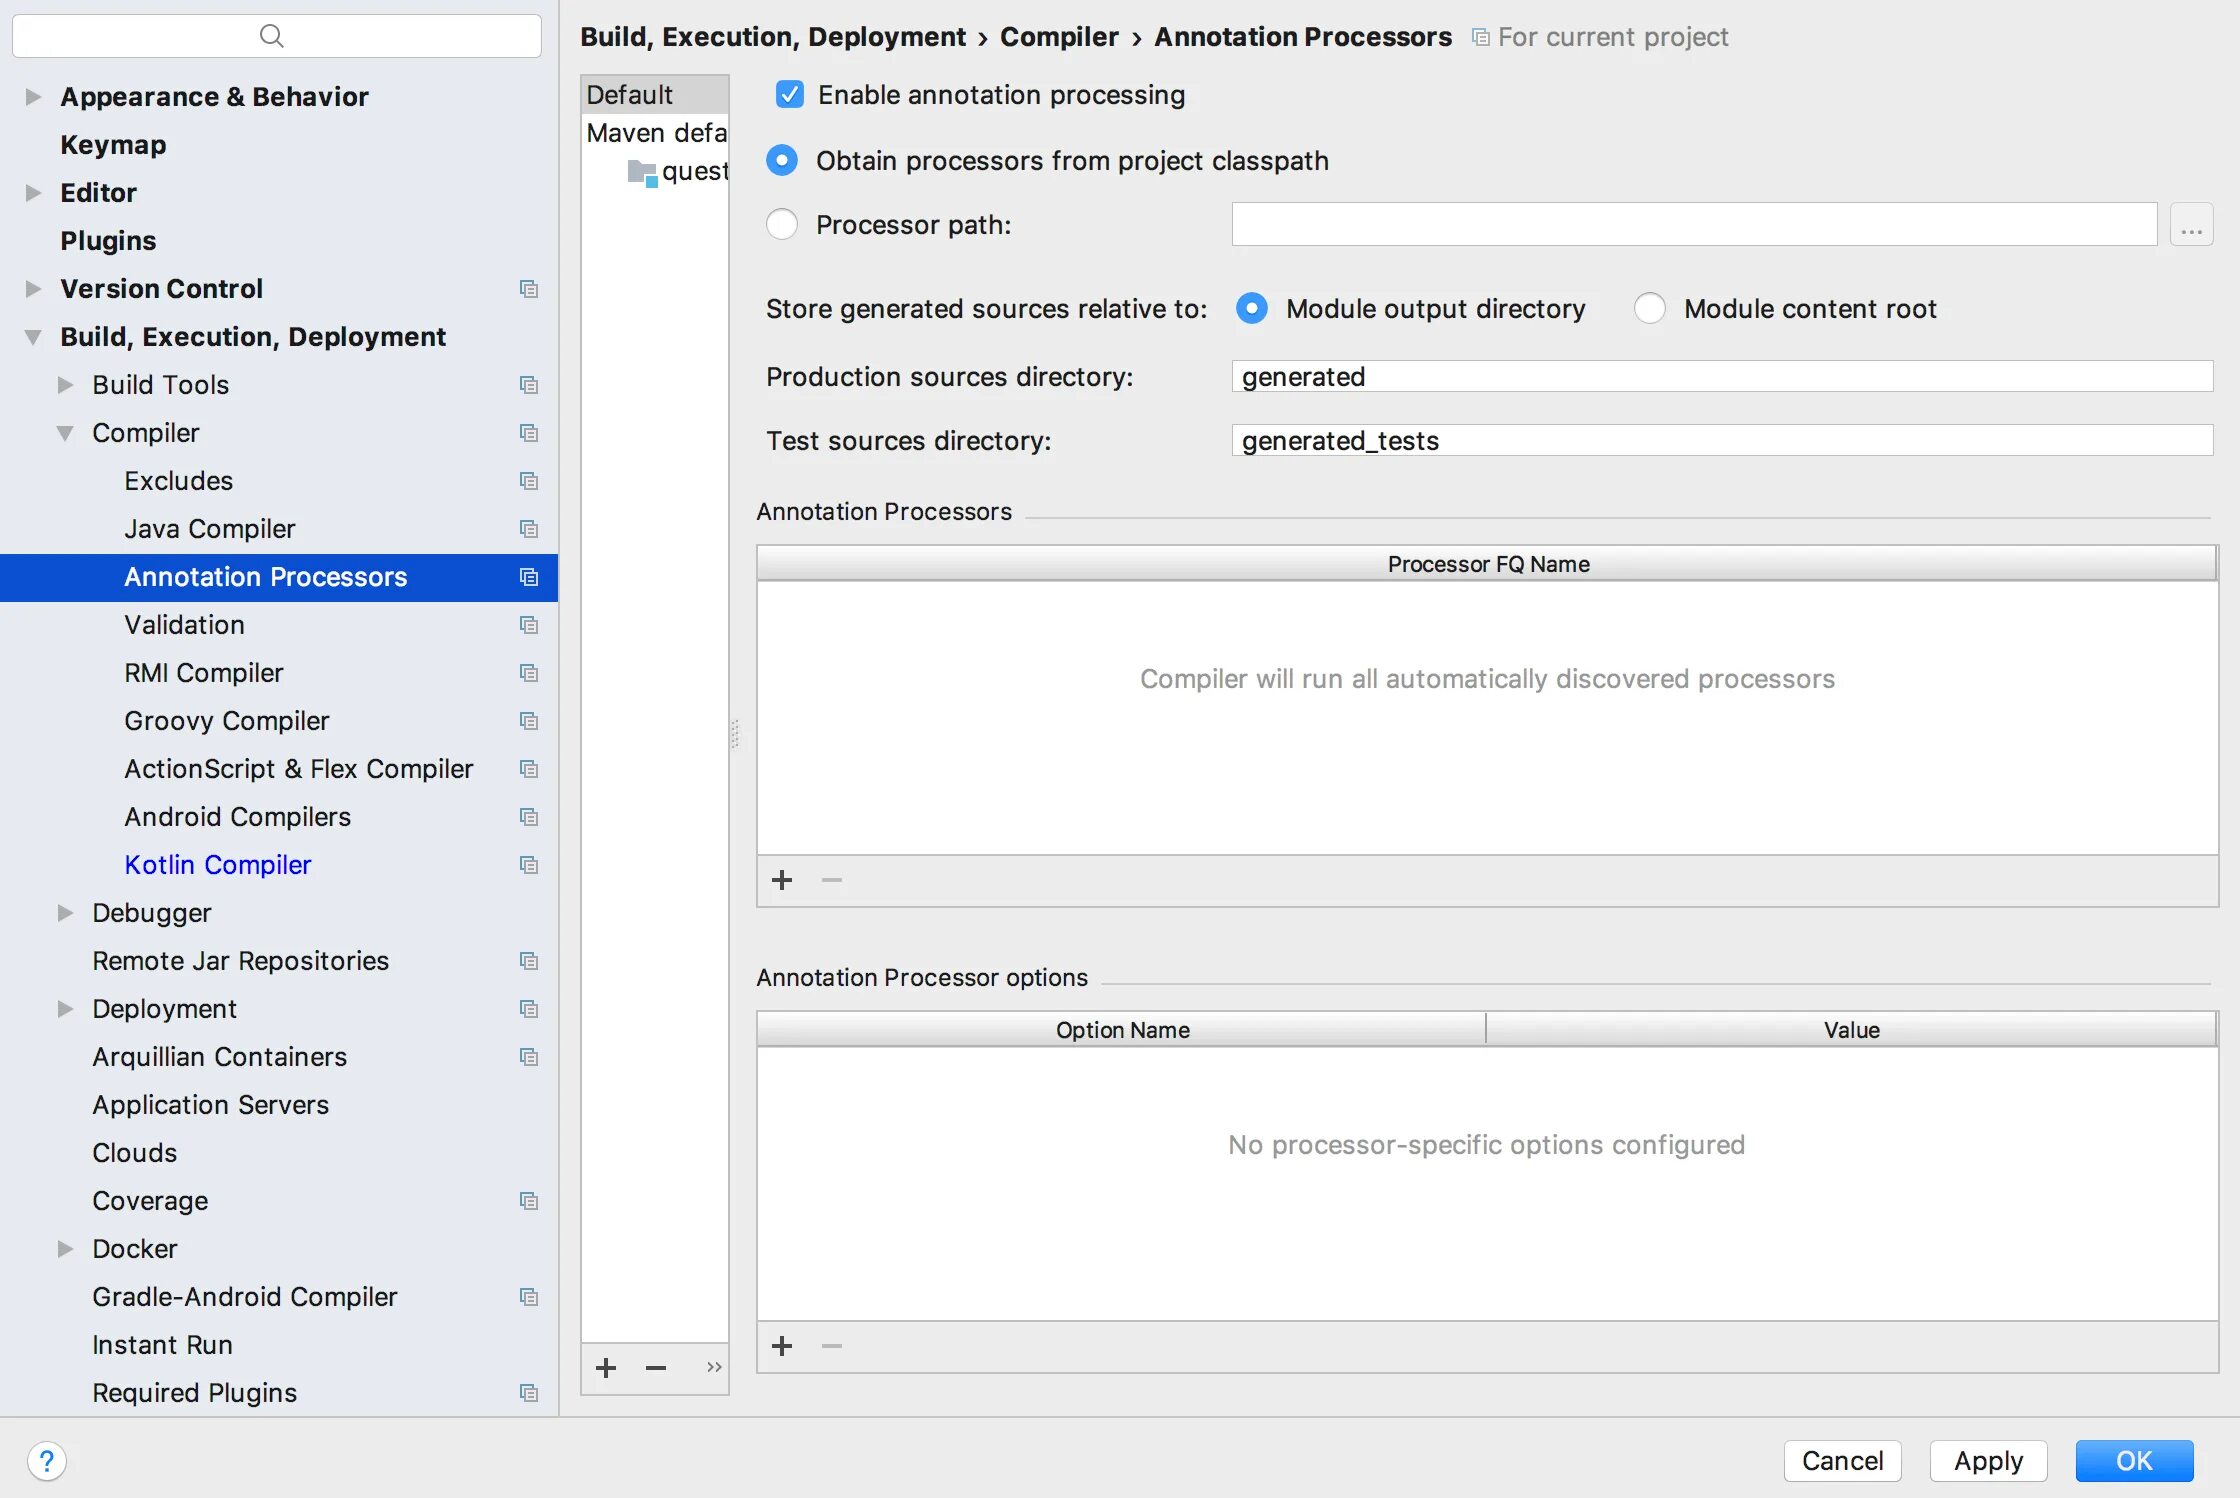Remove the selected profile with the minus icon
The image size is (2240, 1498).
pyautogui.click(x=656, y=1367)
